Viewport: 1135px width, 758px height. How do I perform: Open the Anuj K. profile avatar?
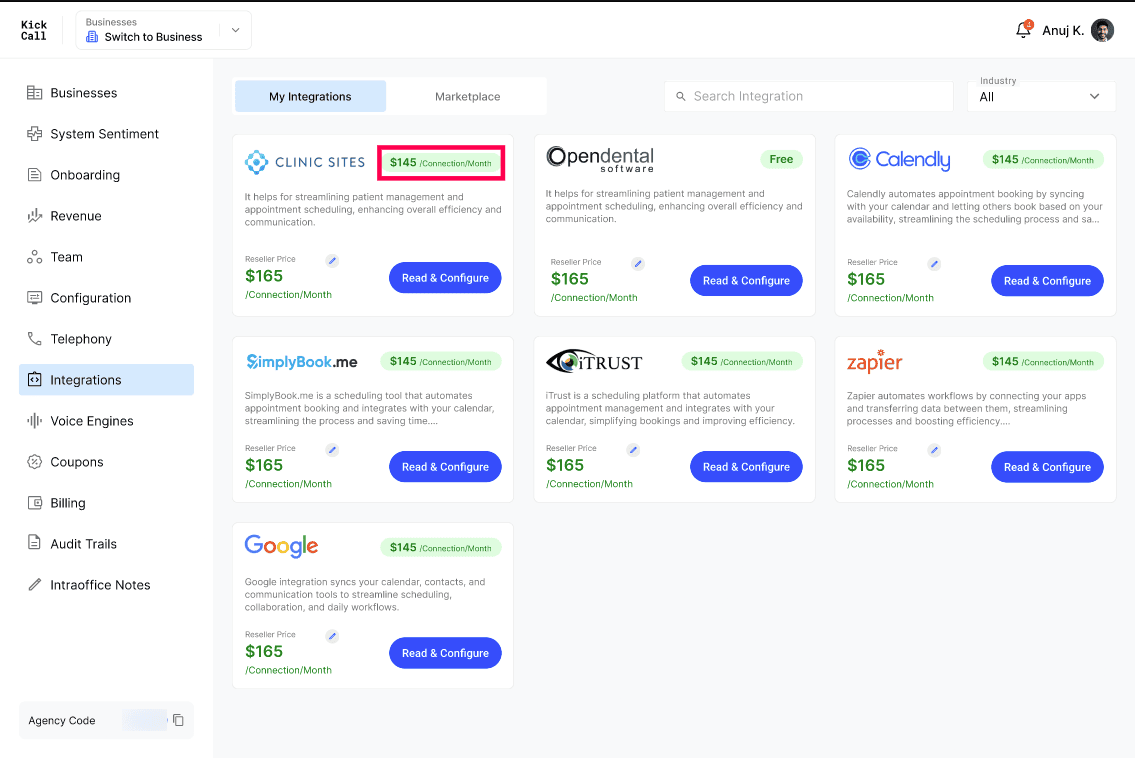coord(1102,30)
